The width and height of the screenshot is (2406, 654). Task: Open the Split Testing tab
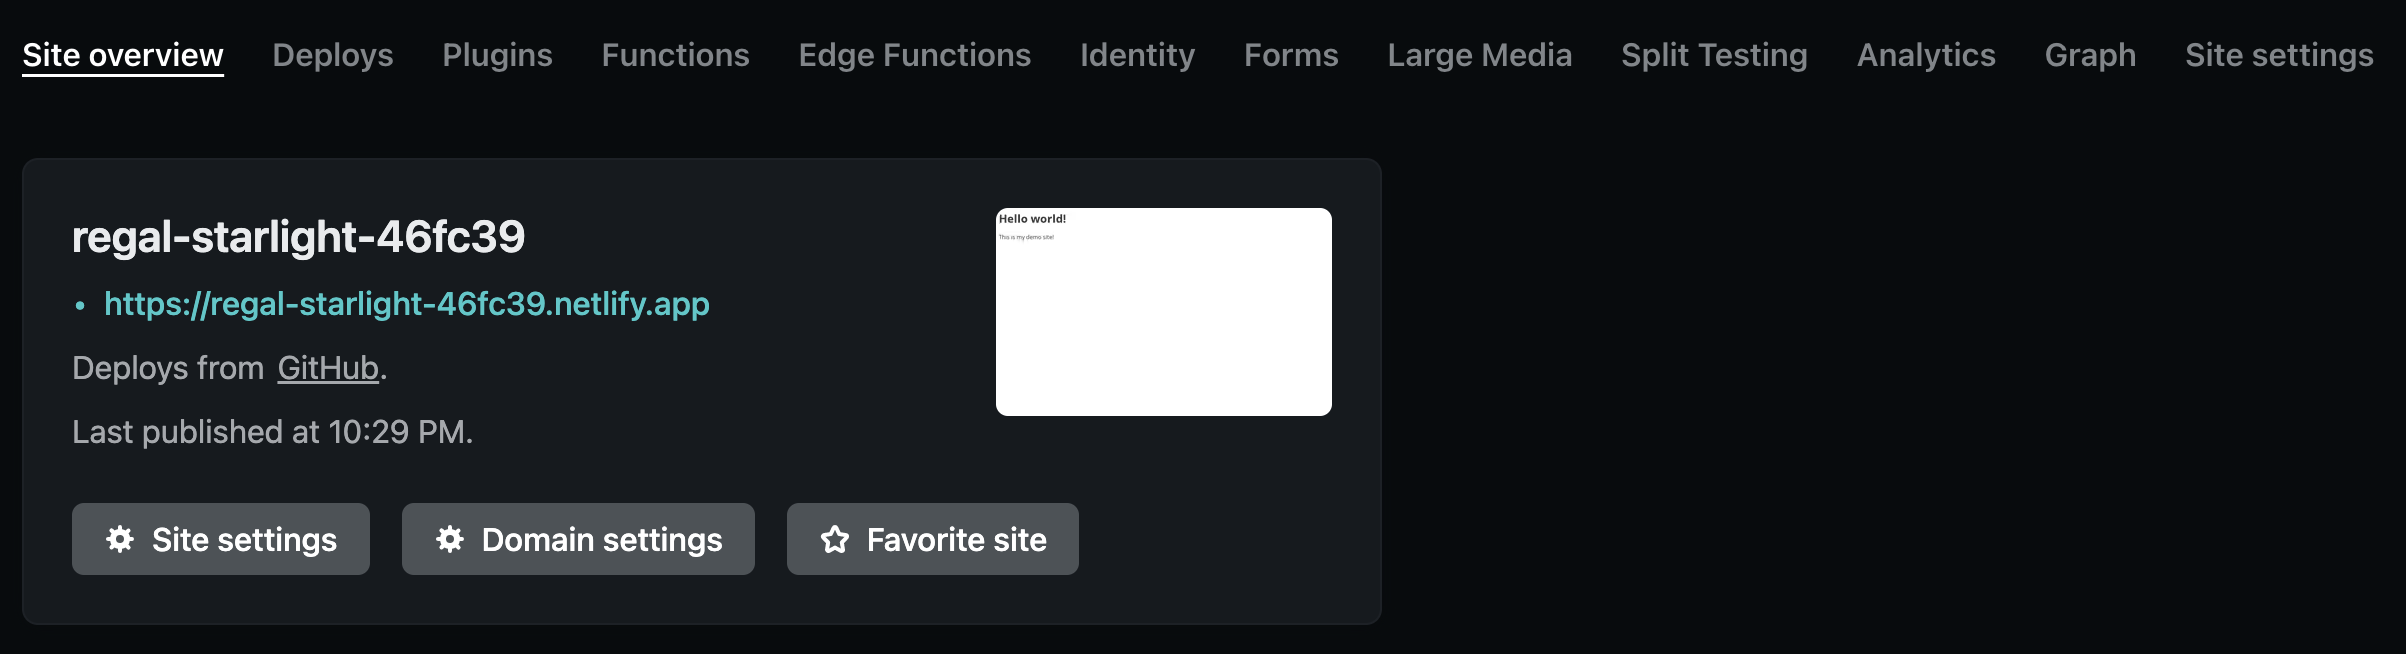[1715, 55]
